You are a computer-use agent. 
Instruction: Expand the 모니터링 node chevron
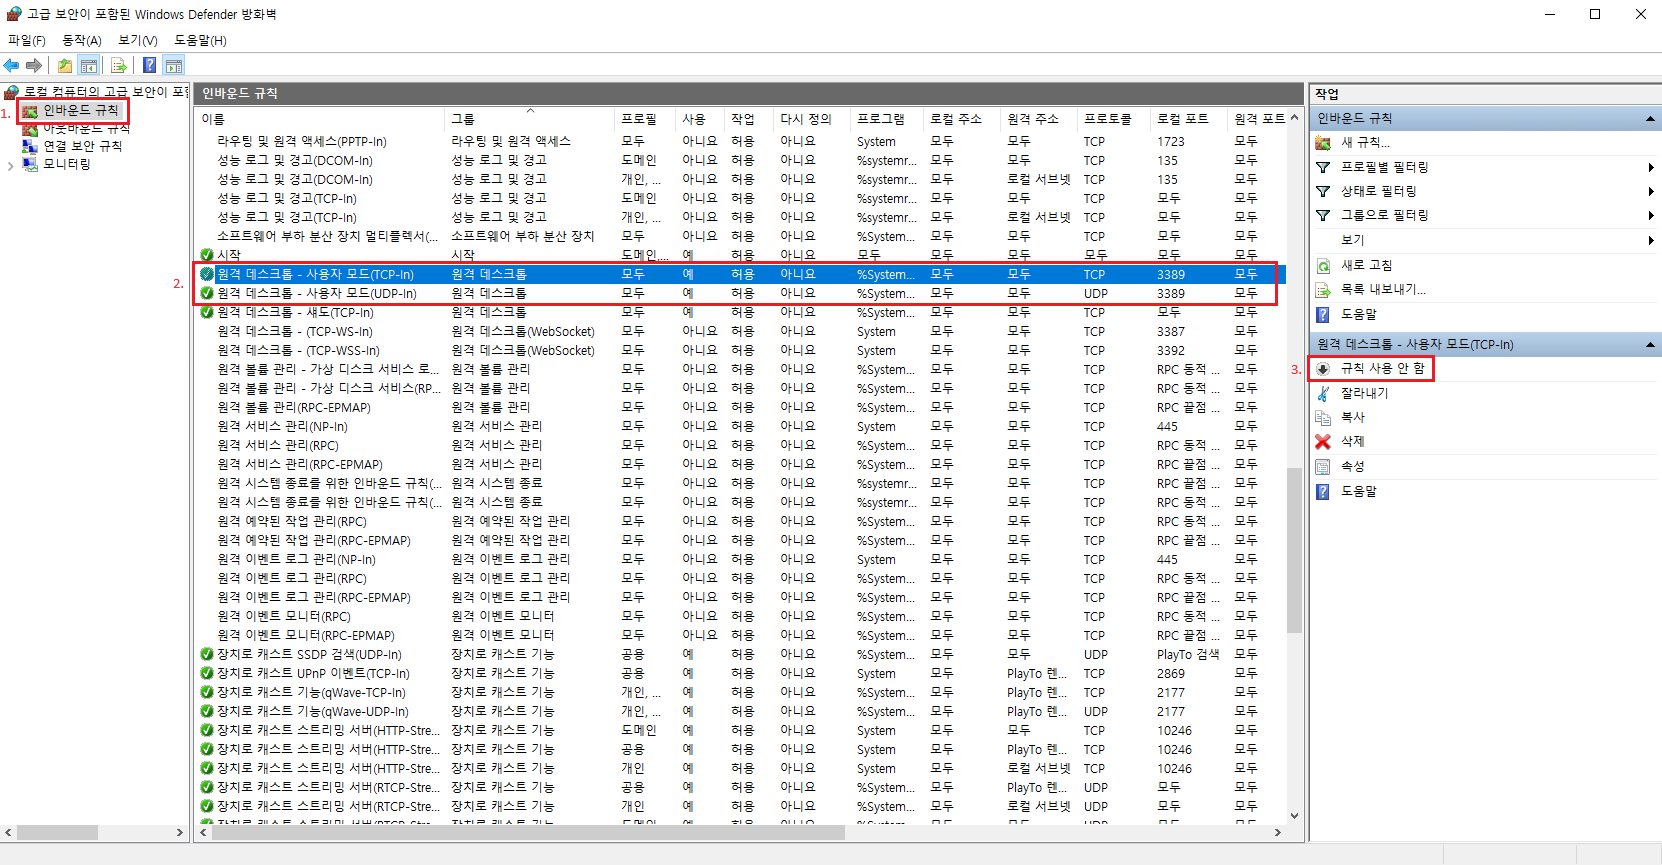(10, 165)
